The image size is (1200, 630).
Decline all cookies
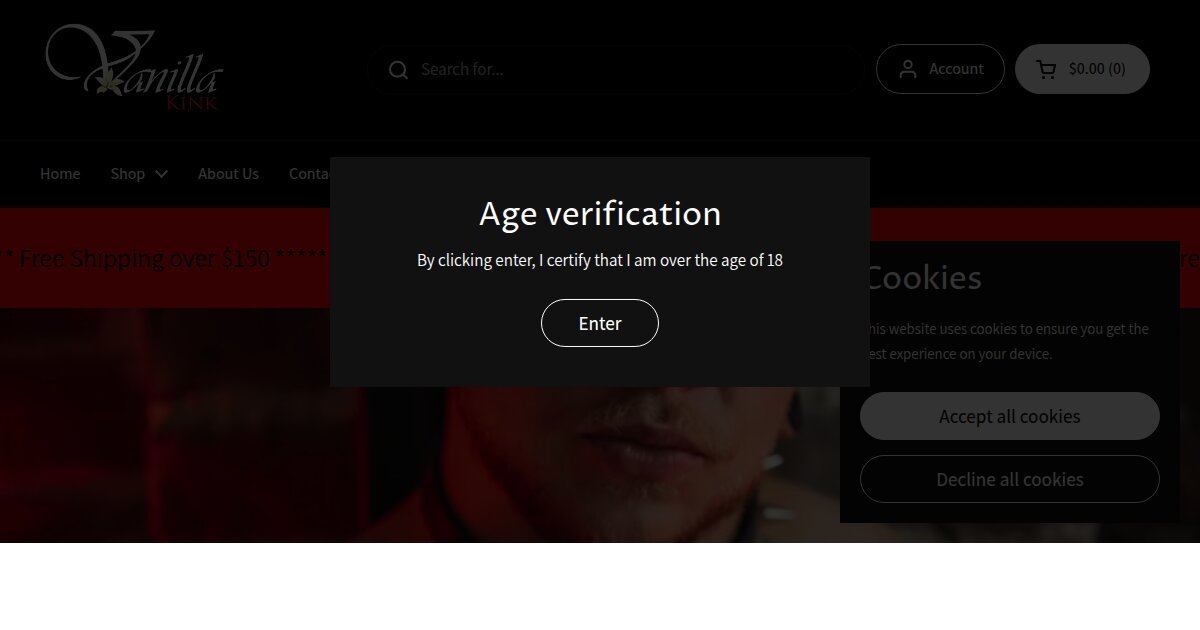tap(1009, 479)
